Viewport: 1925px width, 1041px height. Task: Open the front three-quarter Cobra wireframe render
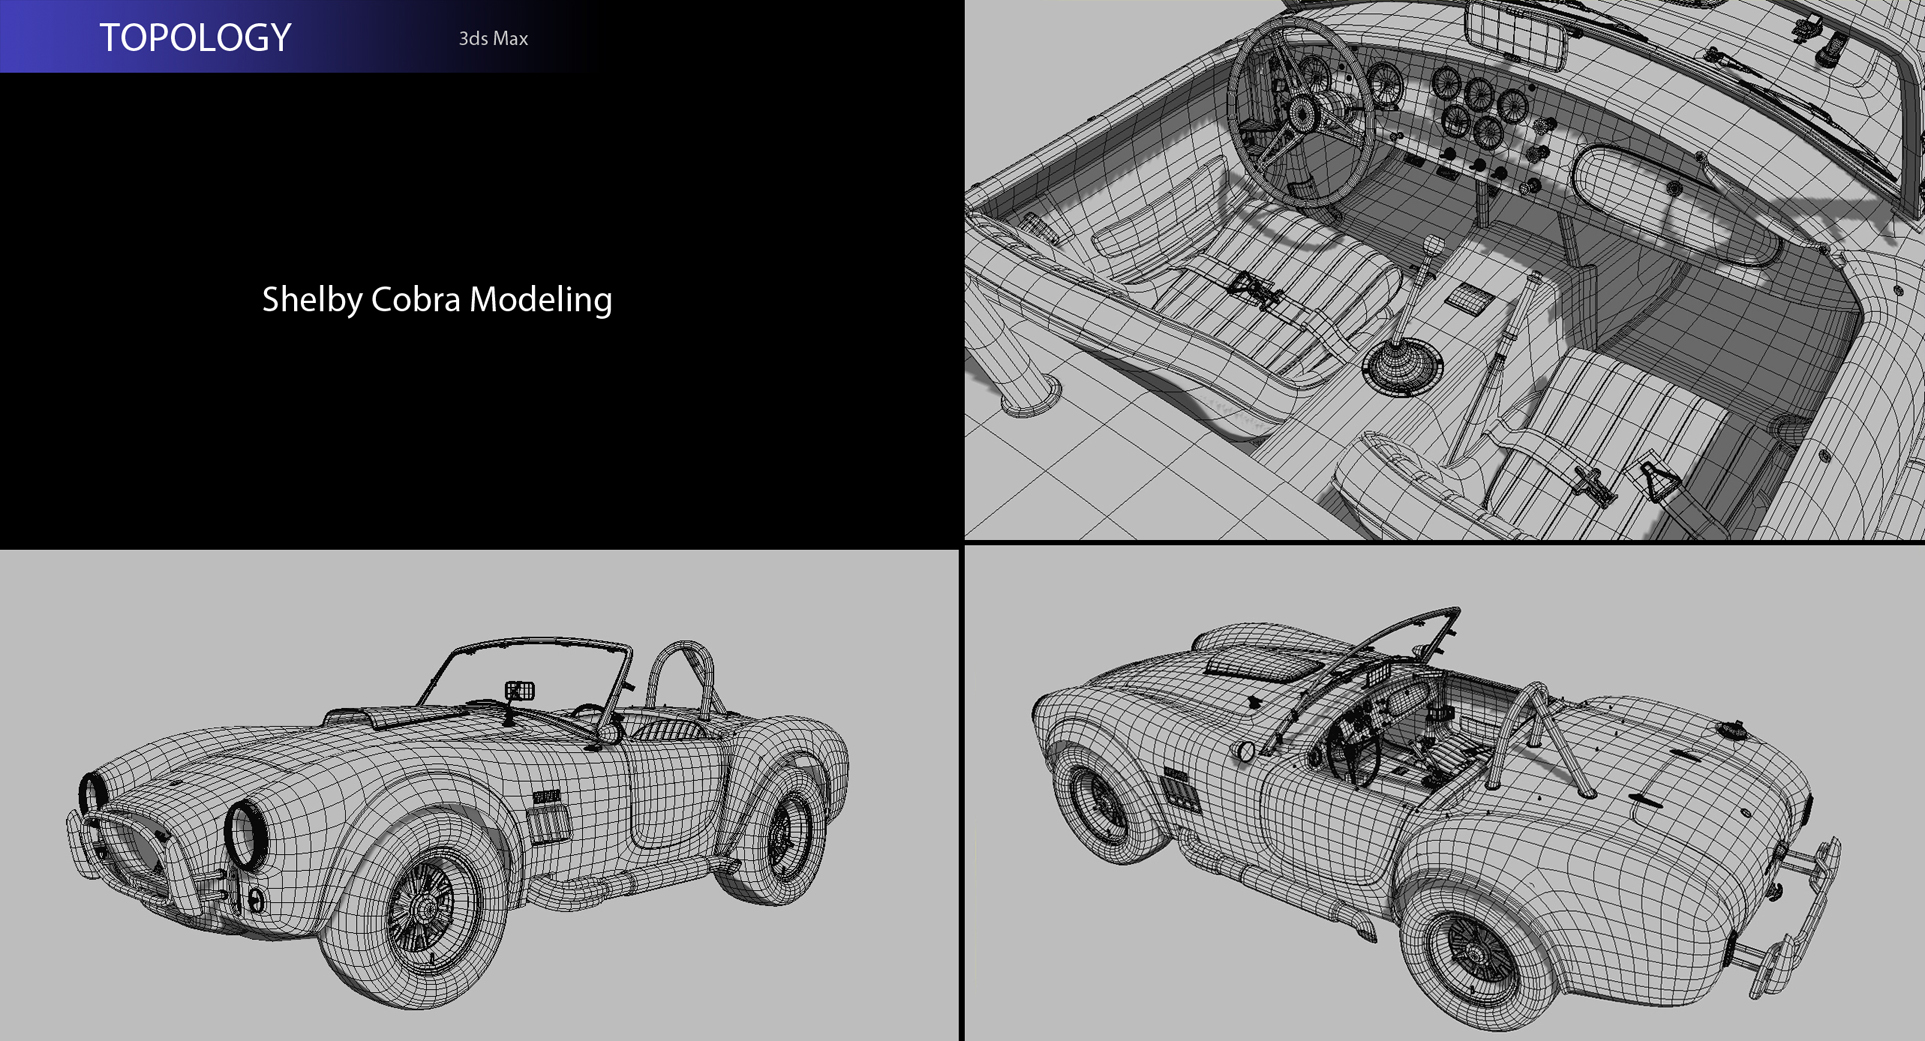click(x=479, y=795)
